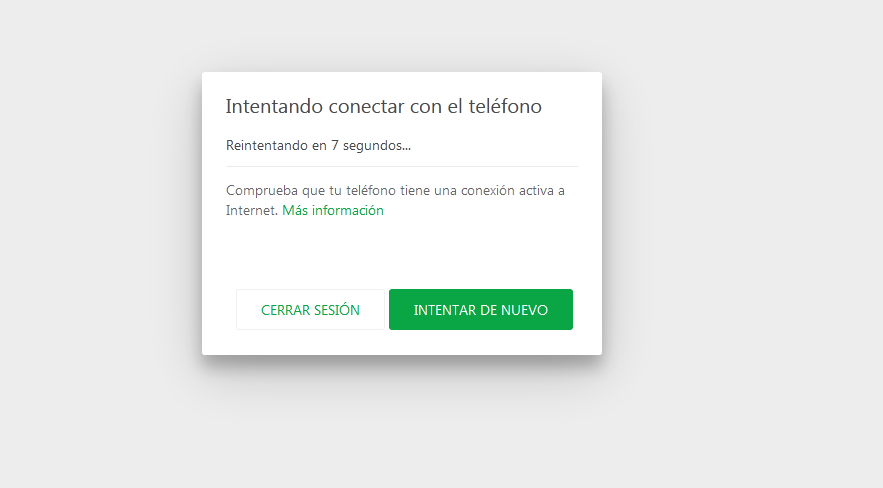Click the Intentando conectar con el teléfono heading
883x488 pixels.
pyautogui.click(x=383, y=106)
